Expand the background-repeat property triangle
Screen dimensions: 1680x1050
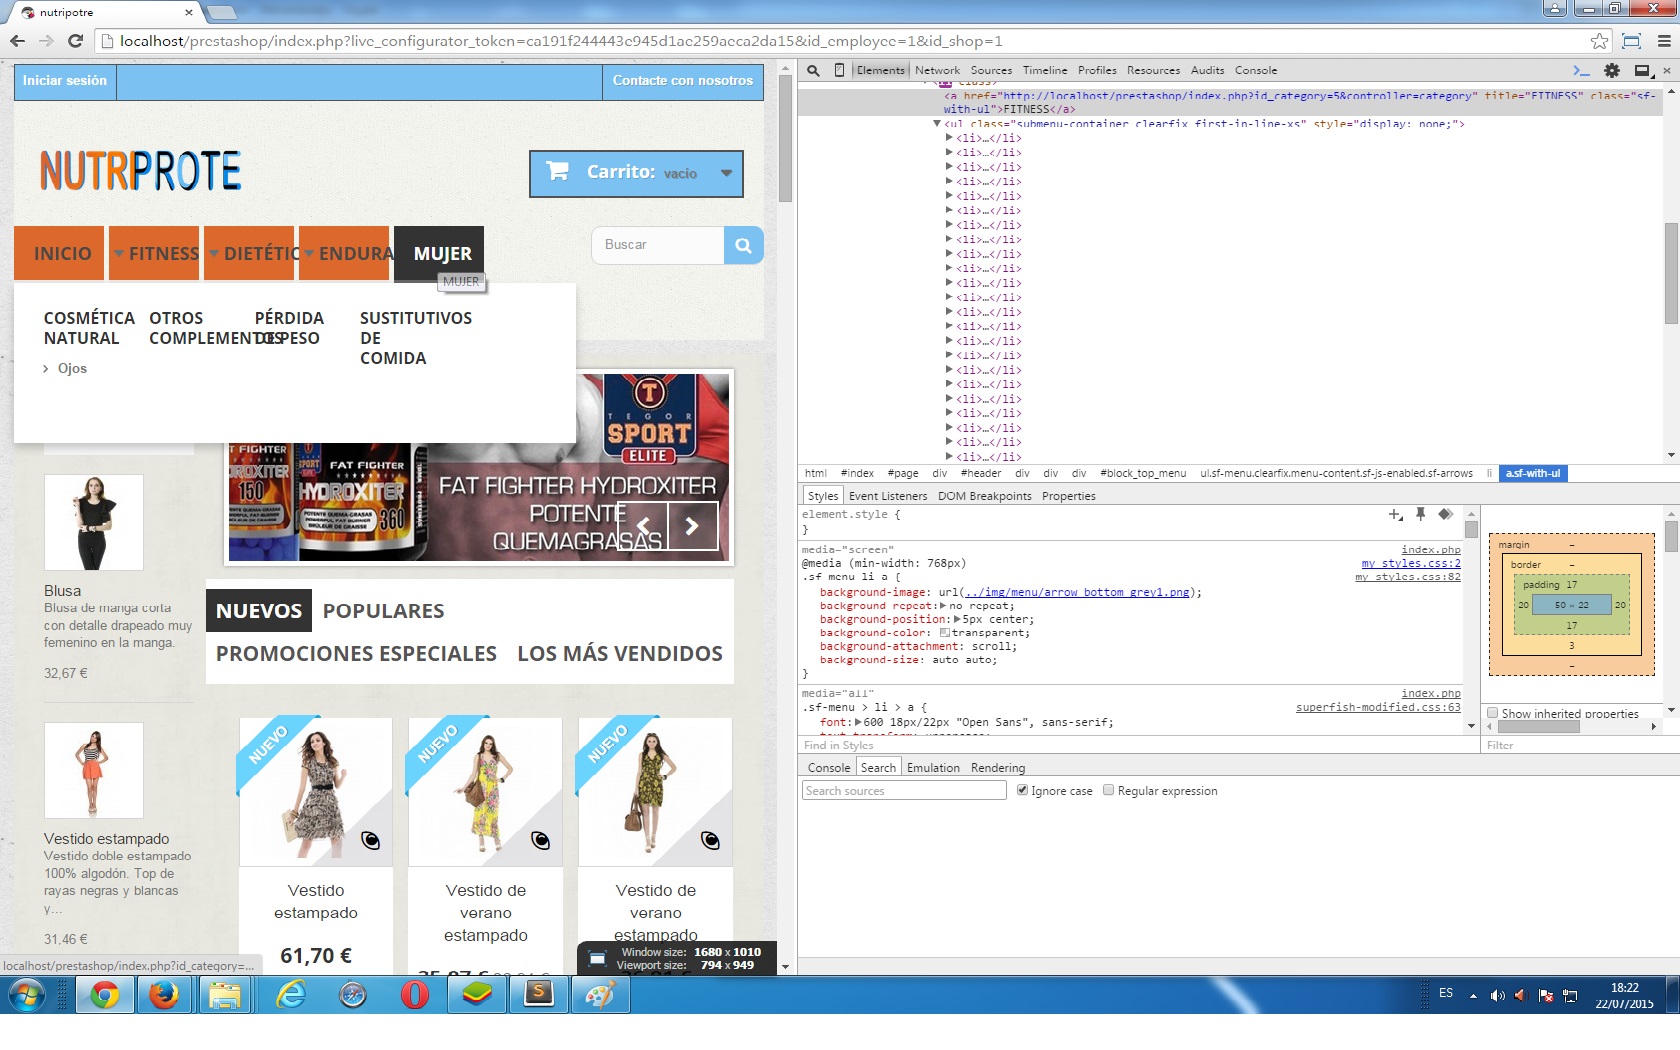coord(943,606)
